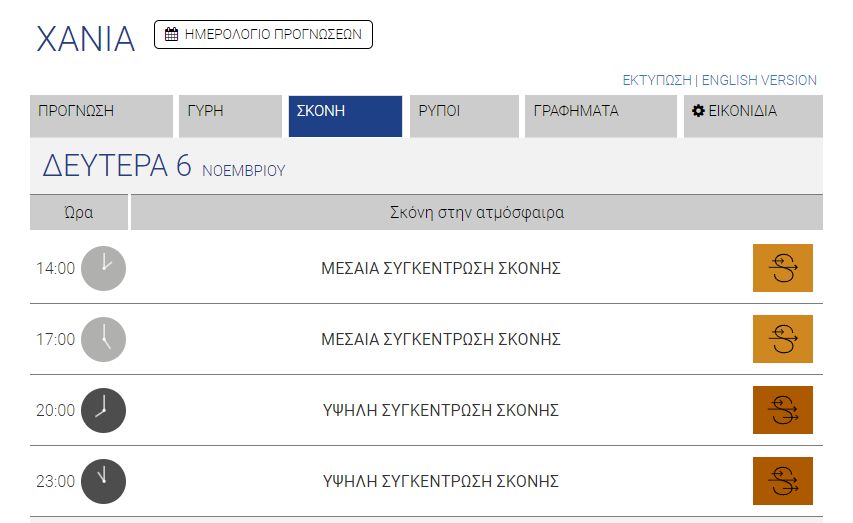
Task: Click the 14:00 clock icon
Action: point(103,268)
